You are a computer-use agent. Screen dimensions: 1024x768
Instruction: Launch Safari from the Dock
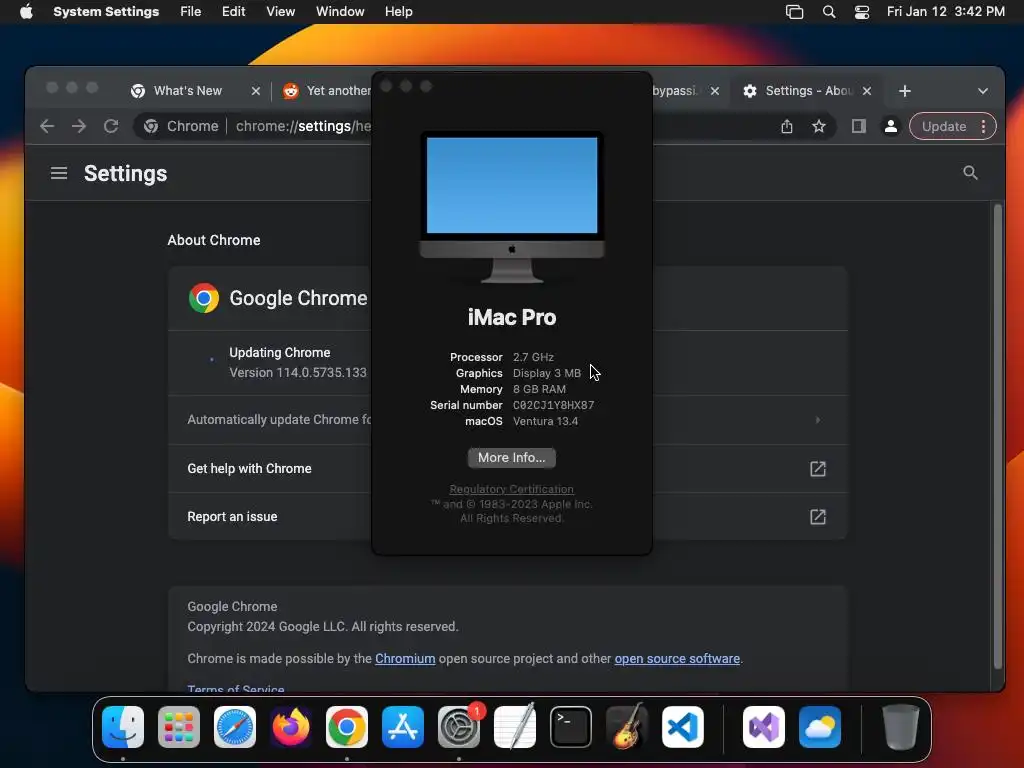point(235,727)
